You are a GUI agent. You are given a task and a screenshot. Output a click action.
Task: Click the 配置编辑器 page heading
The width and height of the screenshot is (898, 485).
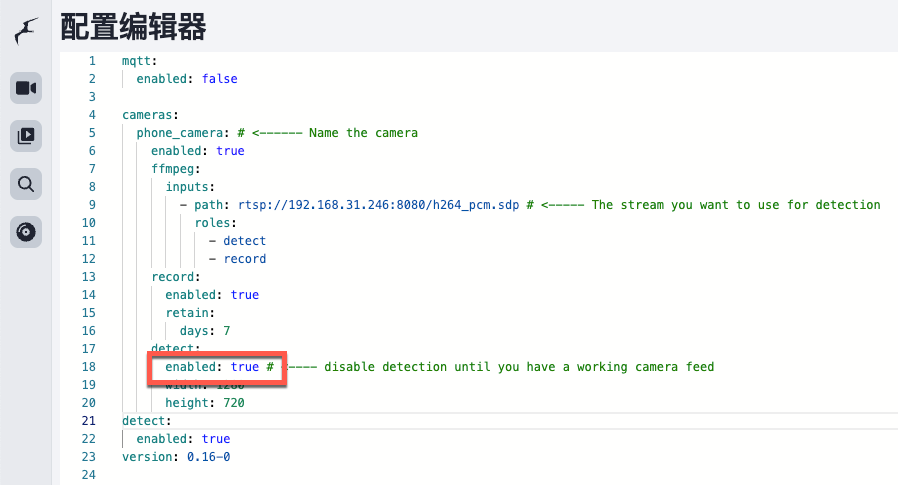tap(133, 27)
